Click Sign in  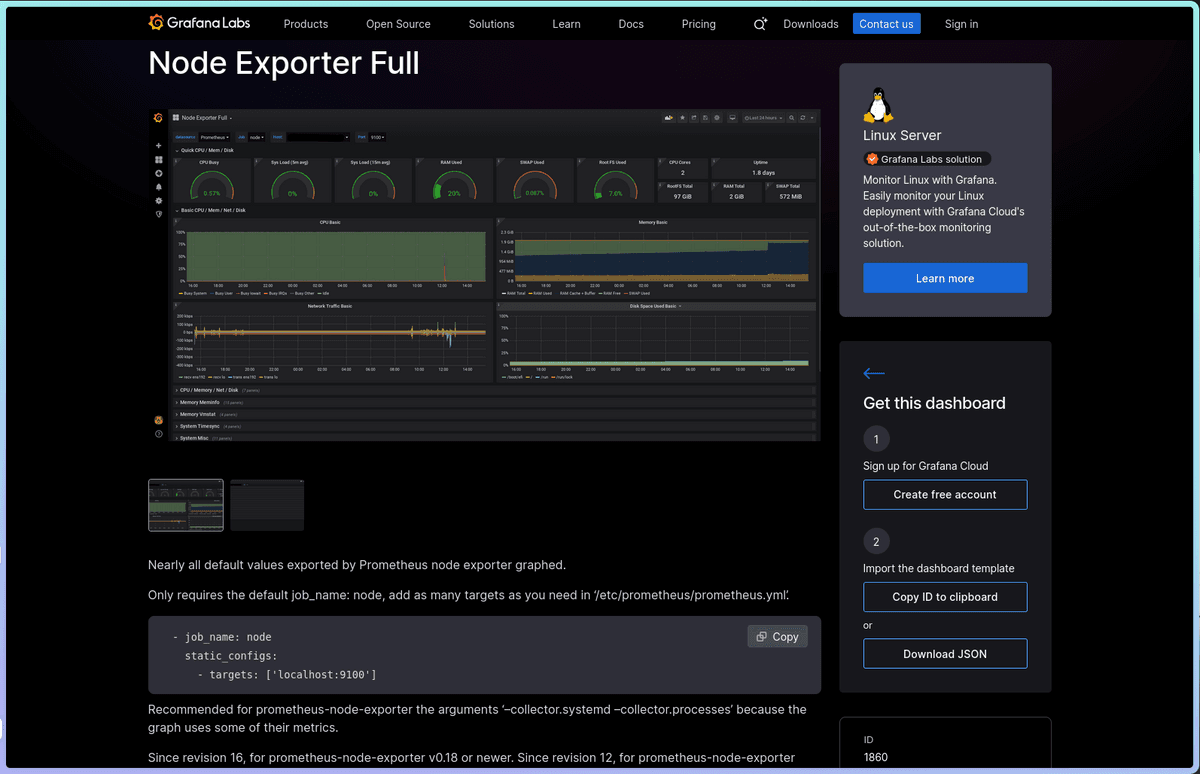(962, 24)
